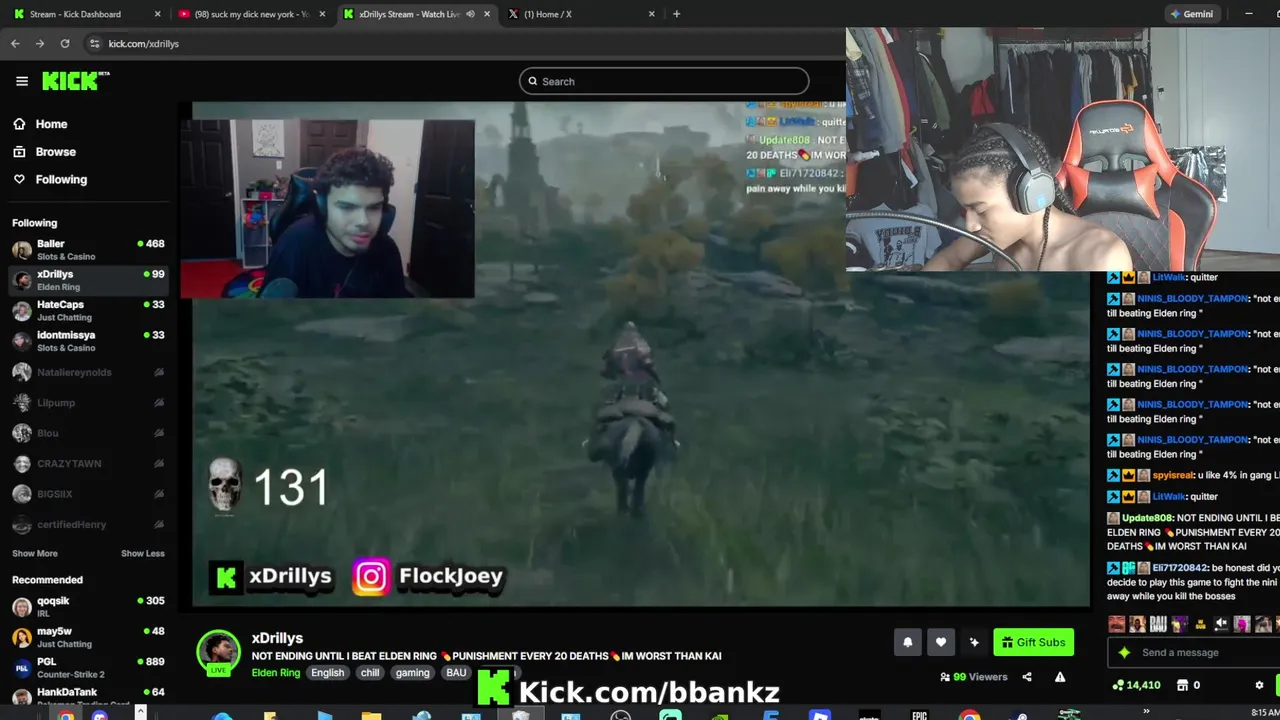The image size is (1280, 720).
Task: Open offline BIGSIIX channel
Action: pos(88,494)
